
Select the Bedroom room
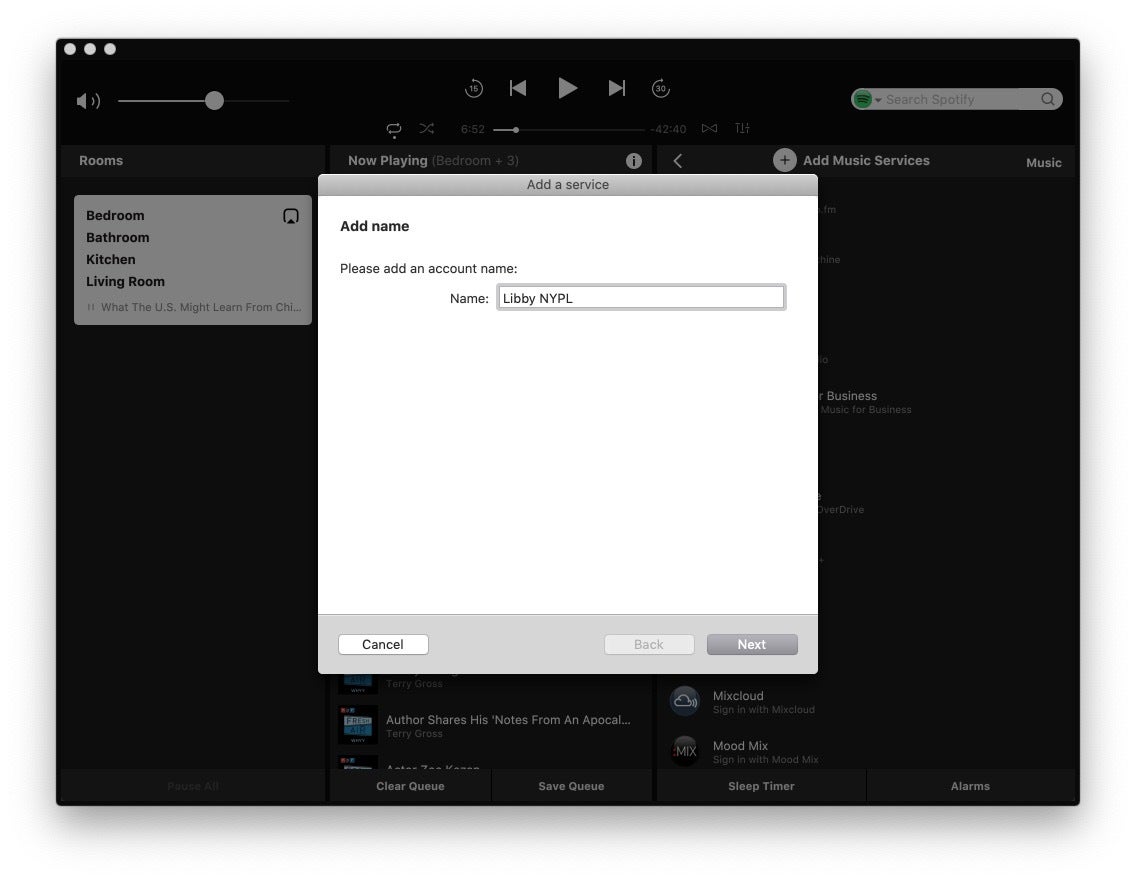[115, 216]
